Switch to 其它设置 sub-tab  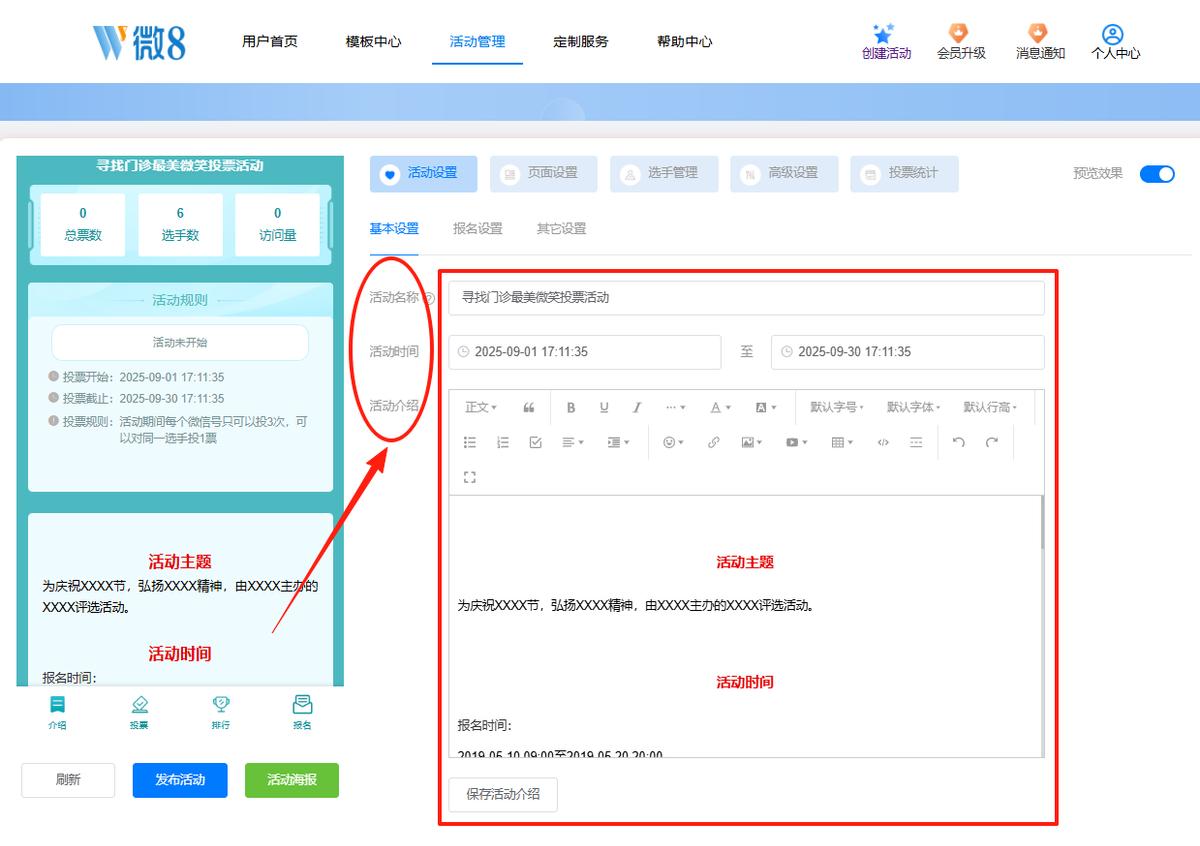561,229
